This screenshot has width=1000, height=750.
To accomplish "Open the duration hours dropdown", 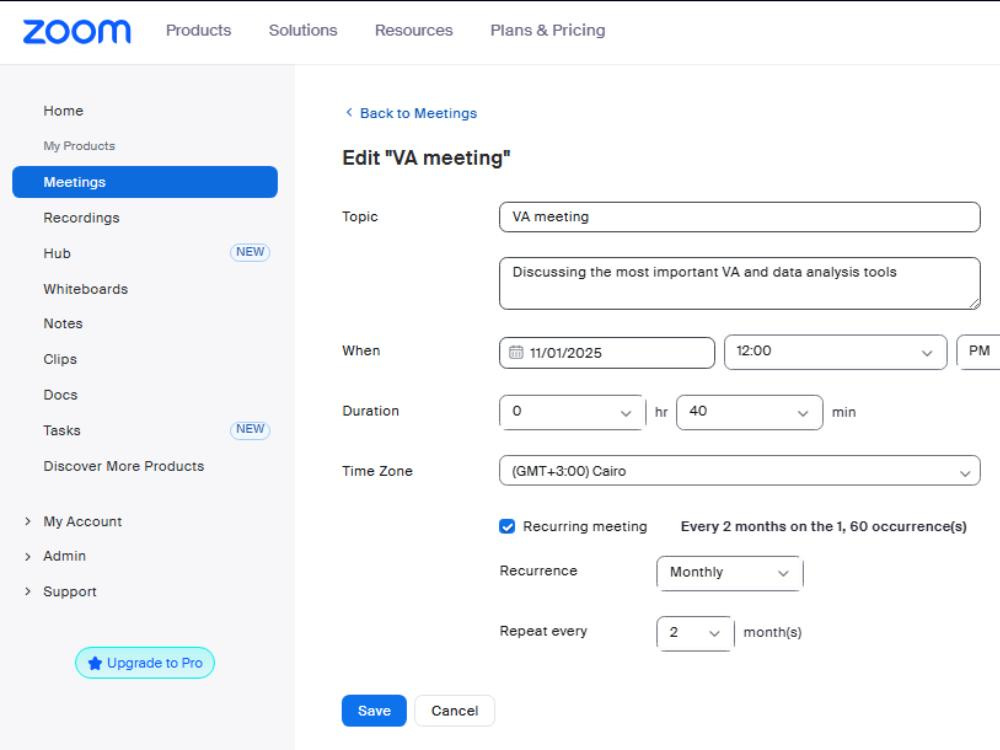I will pyautogui.click(x=571, y=412).
